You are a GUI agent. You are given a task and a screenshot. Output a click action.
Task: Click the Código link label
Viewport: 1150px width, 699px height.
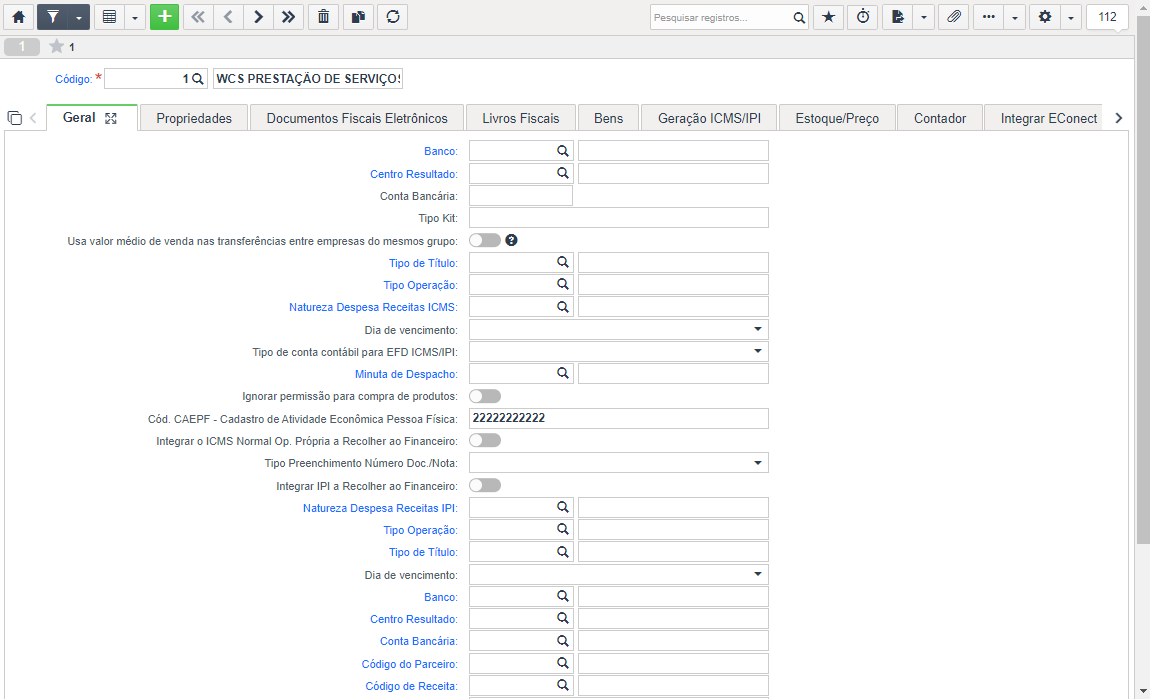(73, 79)
